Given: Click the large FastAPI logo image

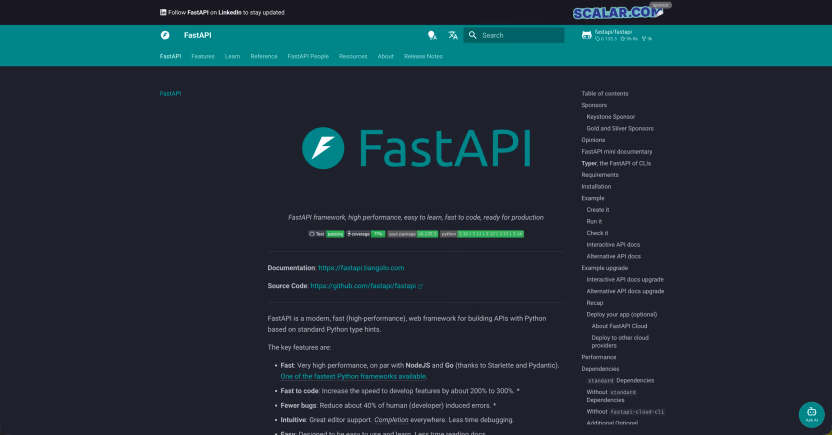Looking at the screenshot, I should (x=416, y=148).
